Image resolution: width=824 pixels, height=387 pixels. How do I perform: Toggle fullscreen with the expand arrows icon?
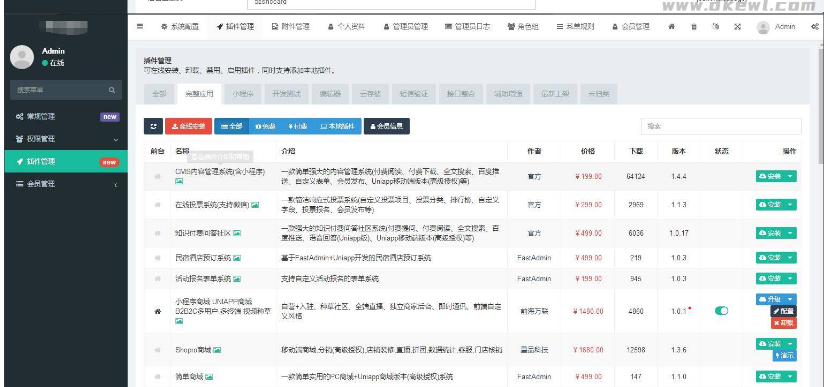click(738, 26)
